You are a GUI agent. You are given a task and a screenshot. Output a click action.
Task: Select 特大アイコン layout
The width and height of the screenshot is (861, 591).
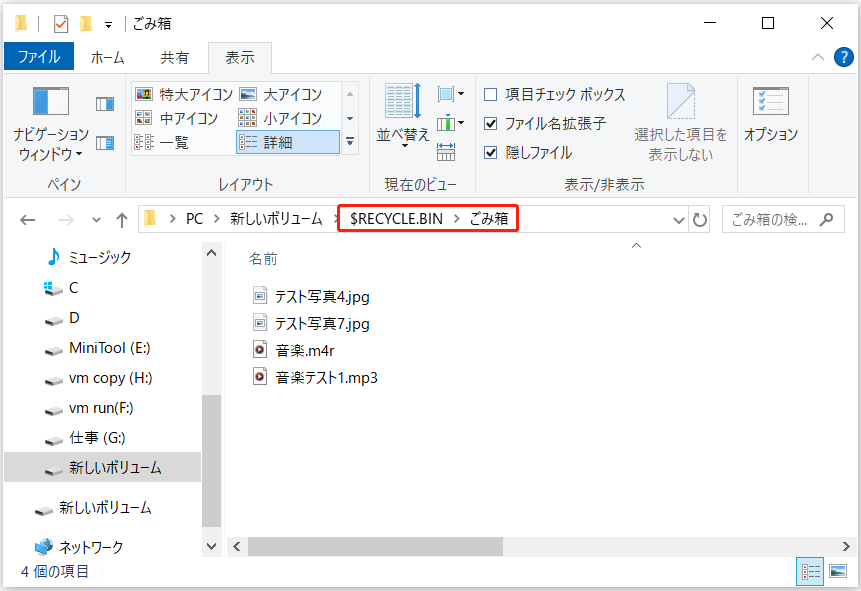(x=184, y=94)
